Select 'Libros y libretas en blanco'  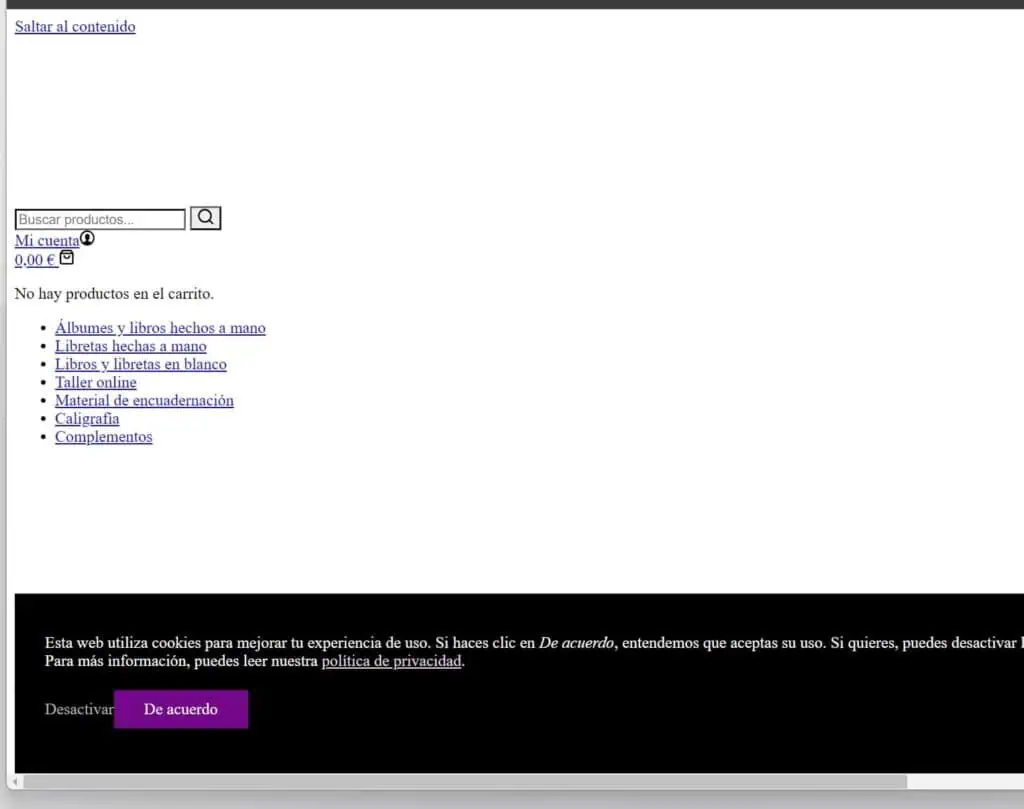140,364
